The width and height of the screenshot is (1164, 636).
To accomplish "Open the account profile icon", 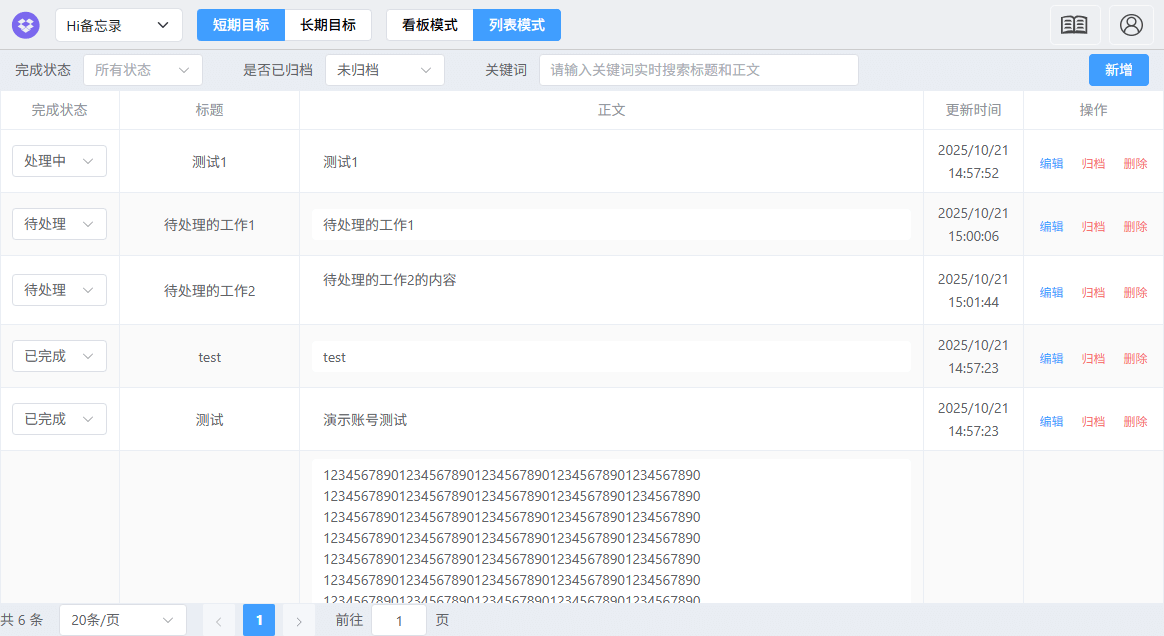I will click(1131, 25).
